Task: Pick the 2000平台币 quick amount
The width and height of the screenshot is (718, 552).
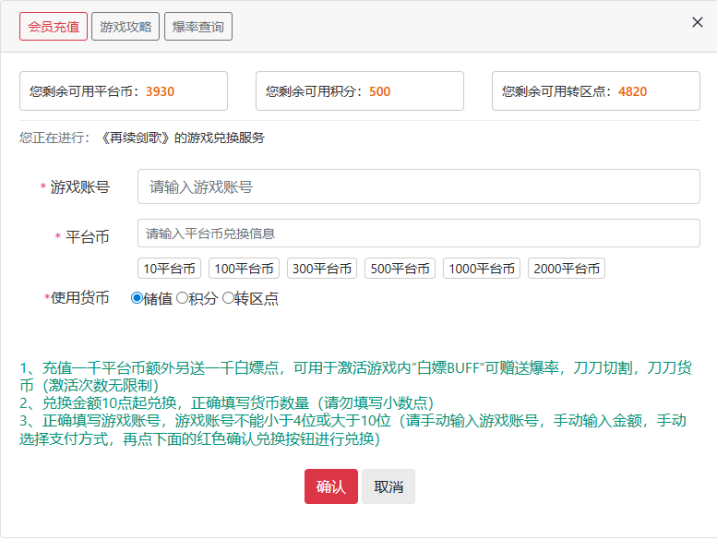Action: (567, 269)
